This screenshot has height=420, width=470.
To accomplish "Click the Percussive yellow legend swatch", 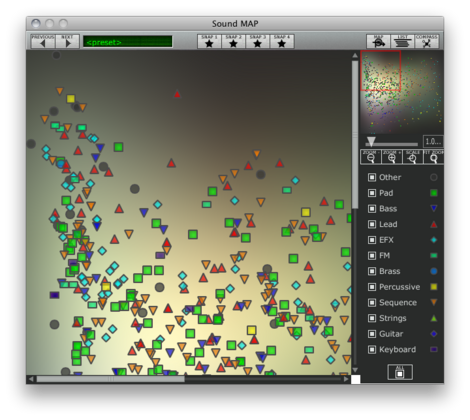I will (434, 287).
